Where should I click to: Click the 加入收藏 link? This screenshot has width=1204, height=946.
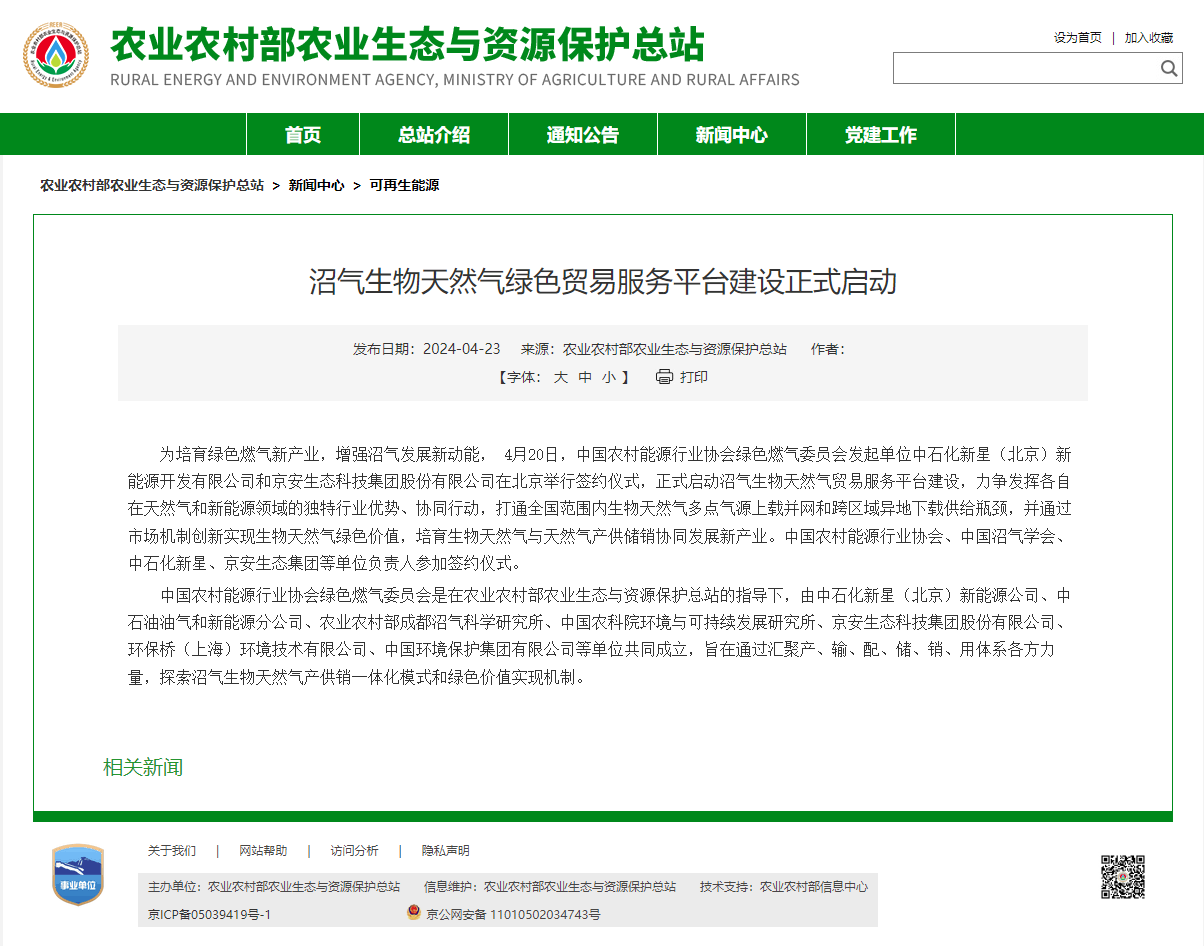click(x=1148, y=38)
